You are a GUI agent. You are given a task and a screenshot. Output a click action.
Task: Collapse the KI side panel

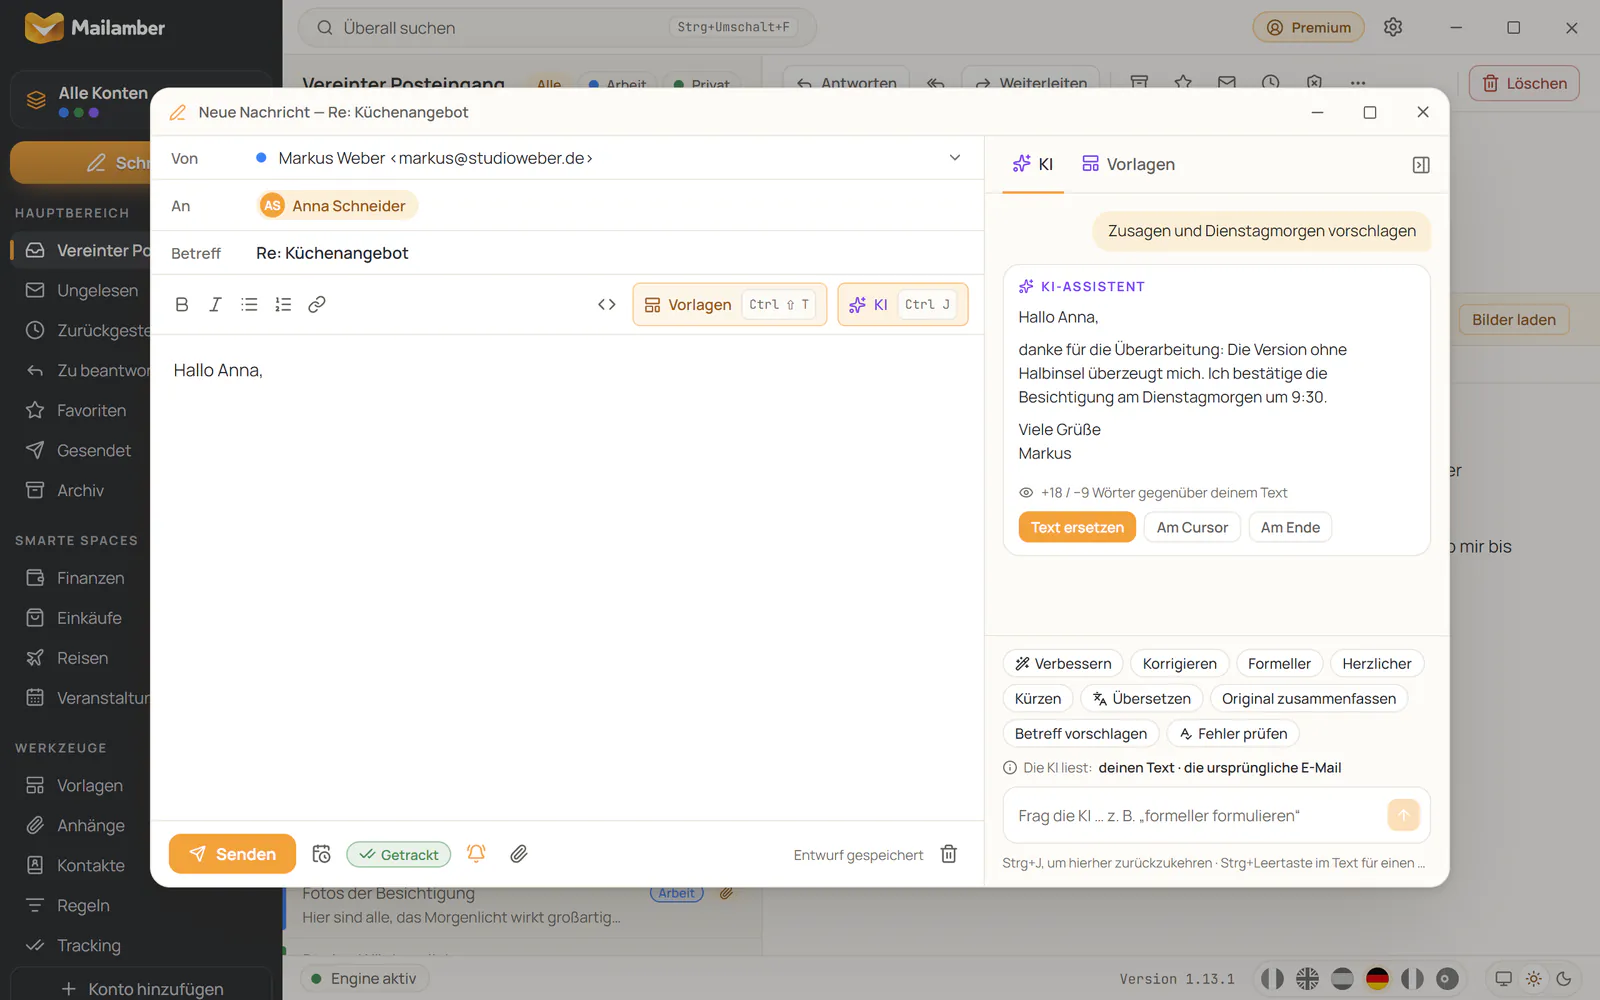tap(1421, 165)
